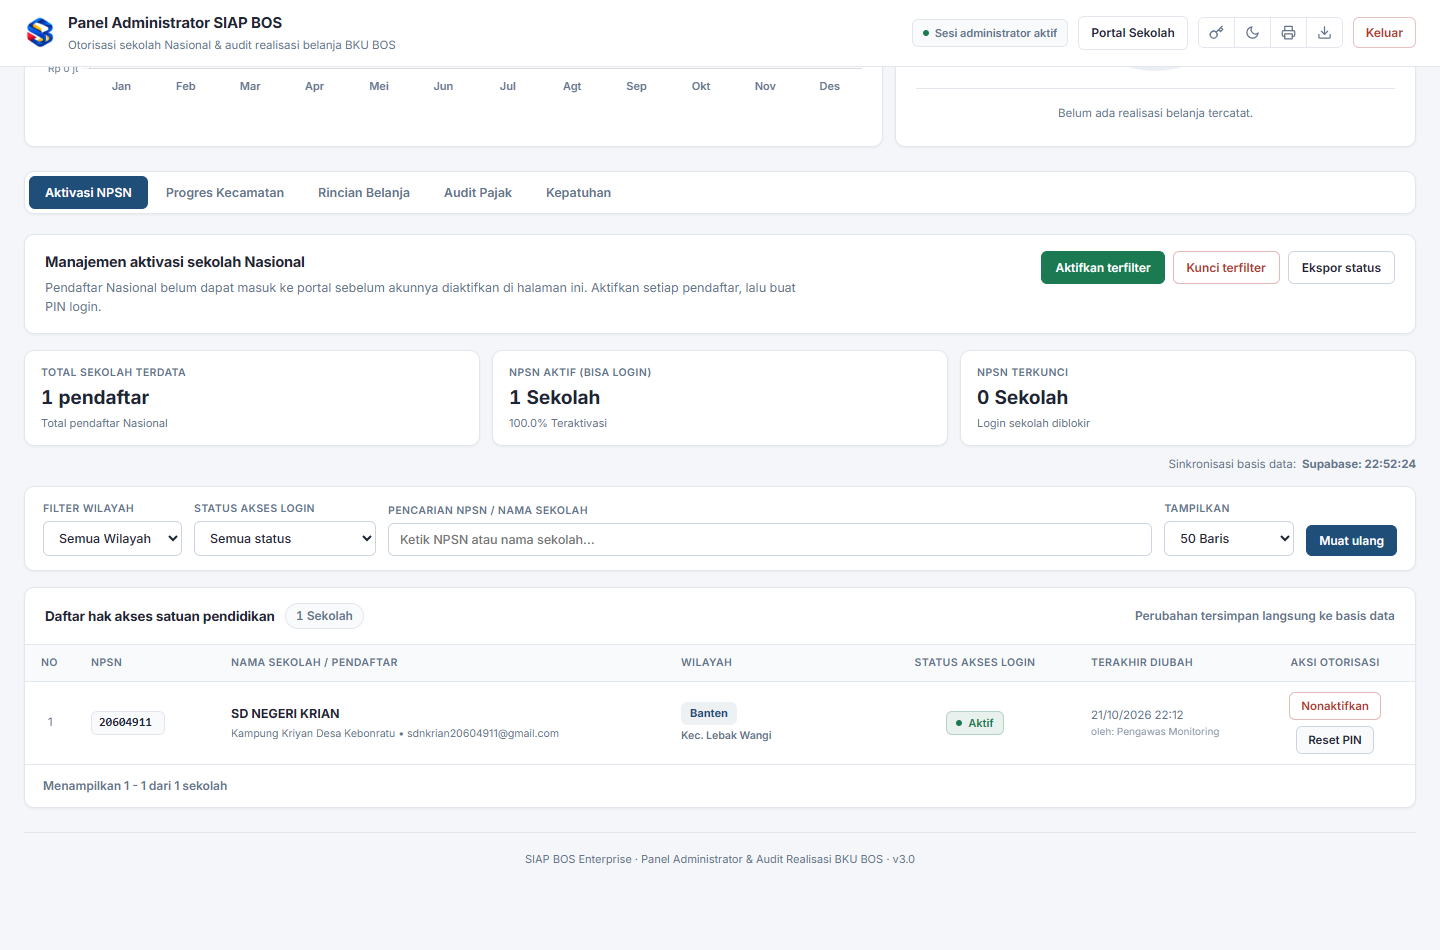
Task: Click the Kunci terfilter button
Action: point(1226,268)
